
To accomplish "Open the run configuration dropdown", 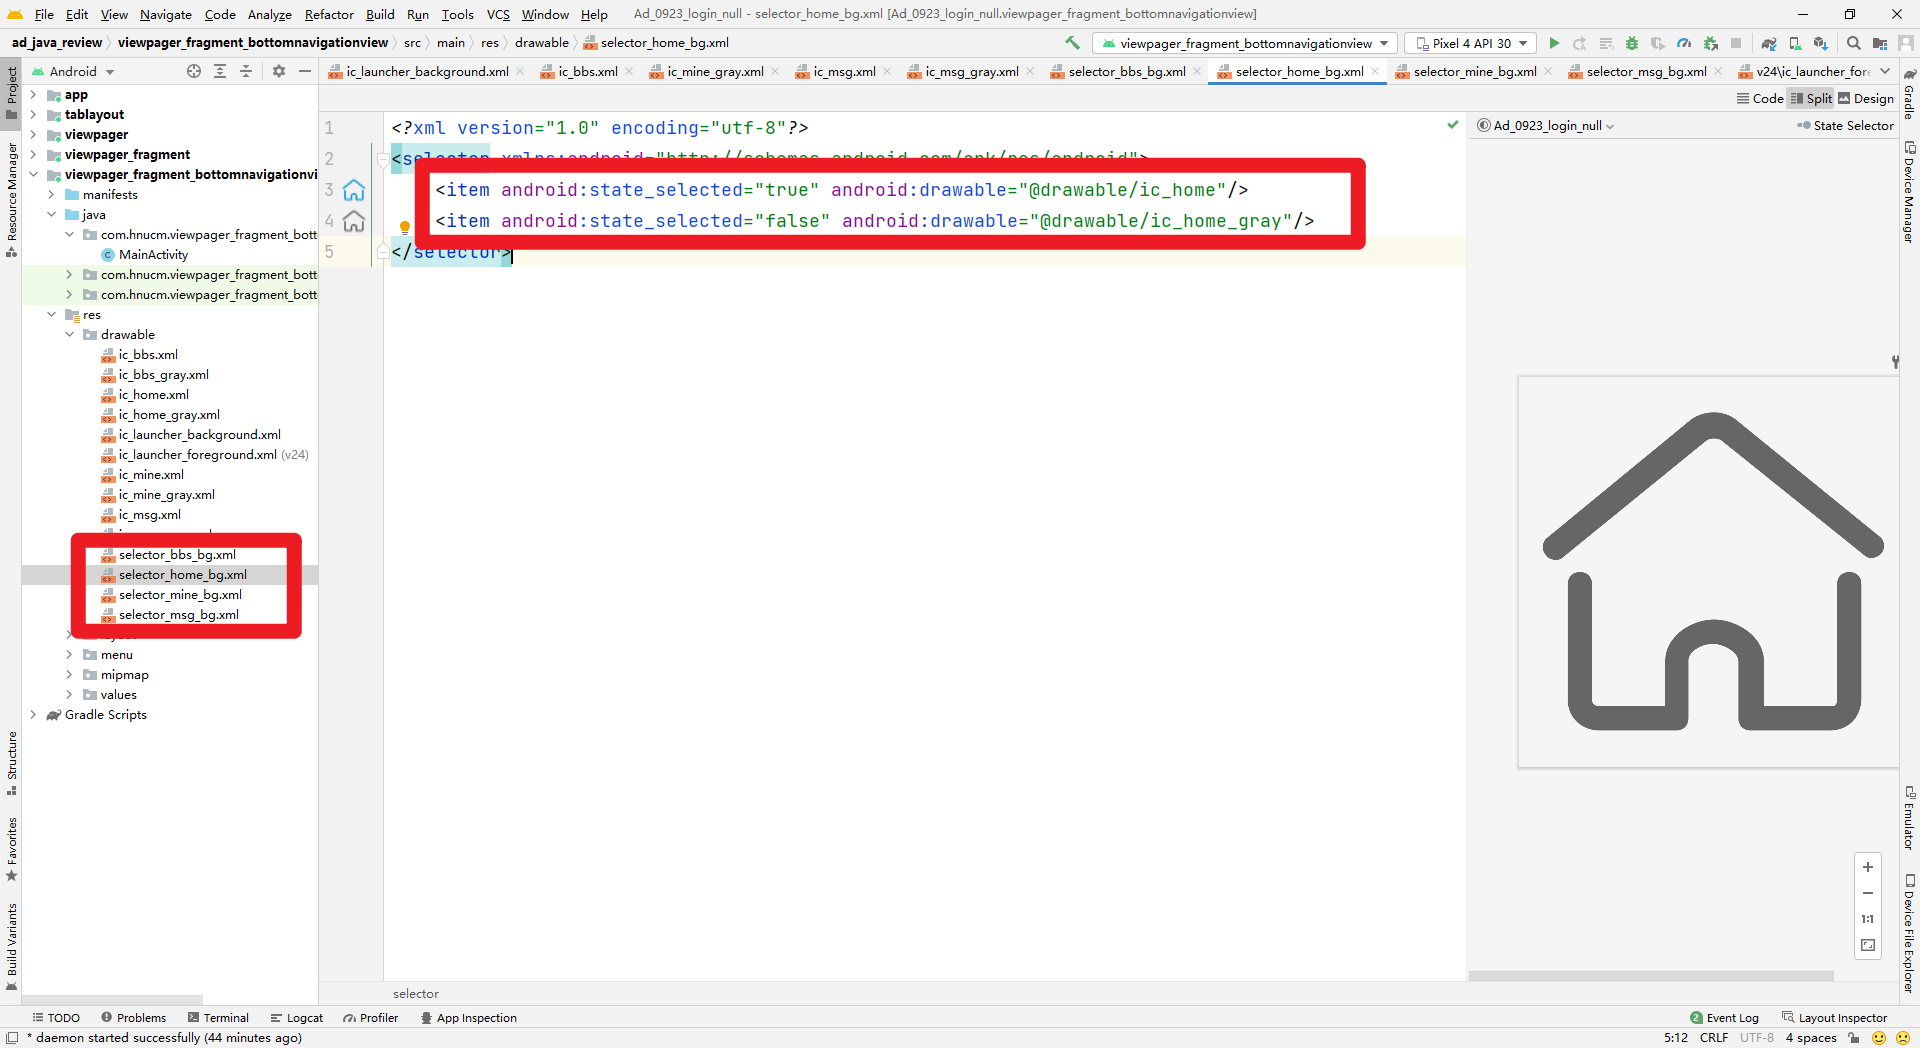I will pos(1245,43).
